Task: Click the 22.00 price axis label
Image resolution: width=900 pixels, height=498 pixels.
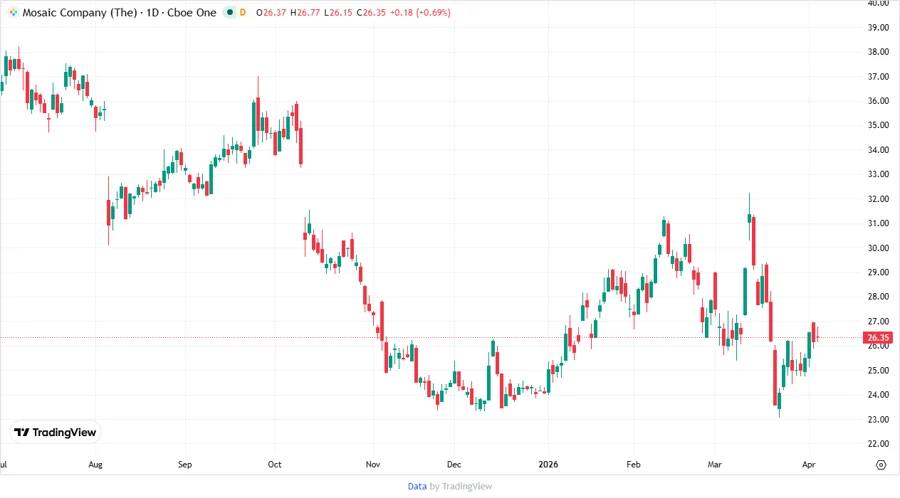Action: pyautogui.click(x=878, y=443)
